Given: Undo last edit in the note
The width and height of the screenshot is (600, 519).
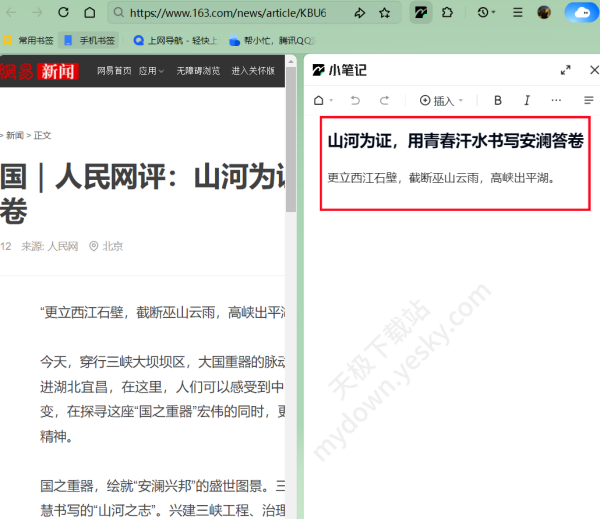Looking at the screenshot, I should click(355, 100).
